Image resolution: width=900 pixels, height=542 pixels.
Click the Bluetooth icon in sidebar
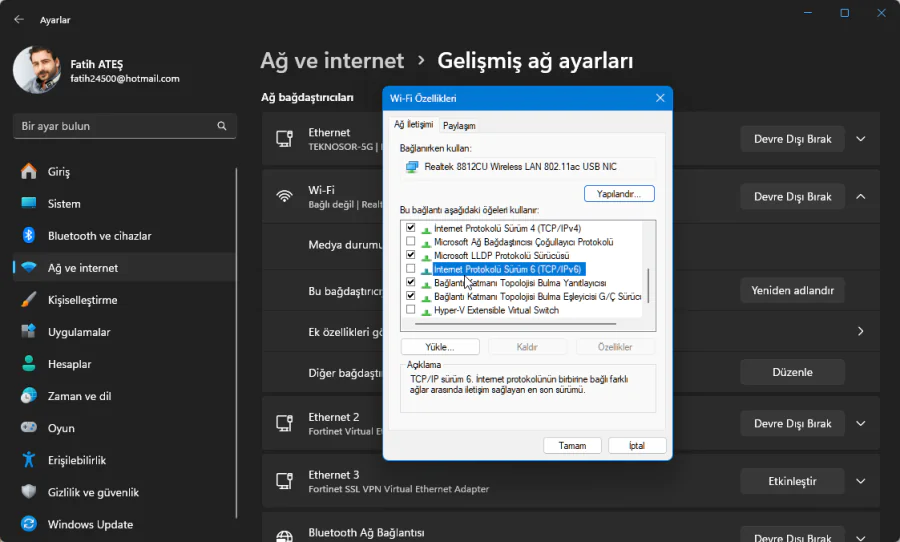click(28, 235)
